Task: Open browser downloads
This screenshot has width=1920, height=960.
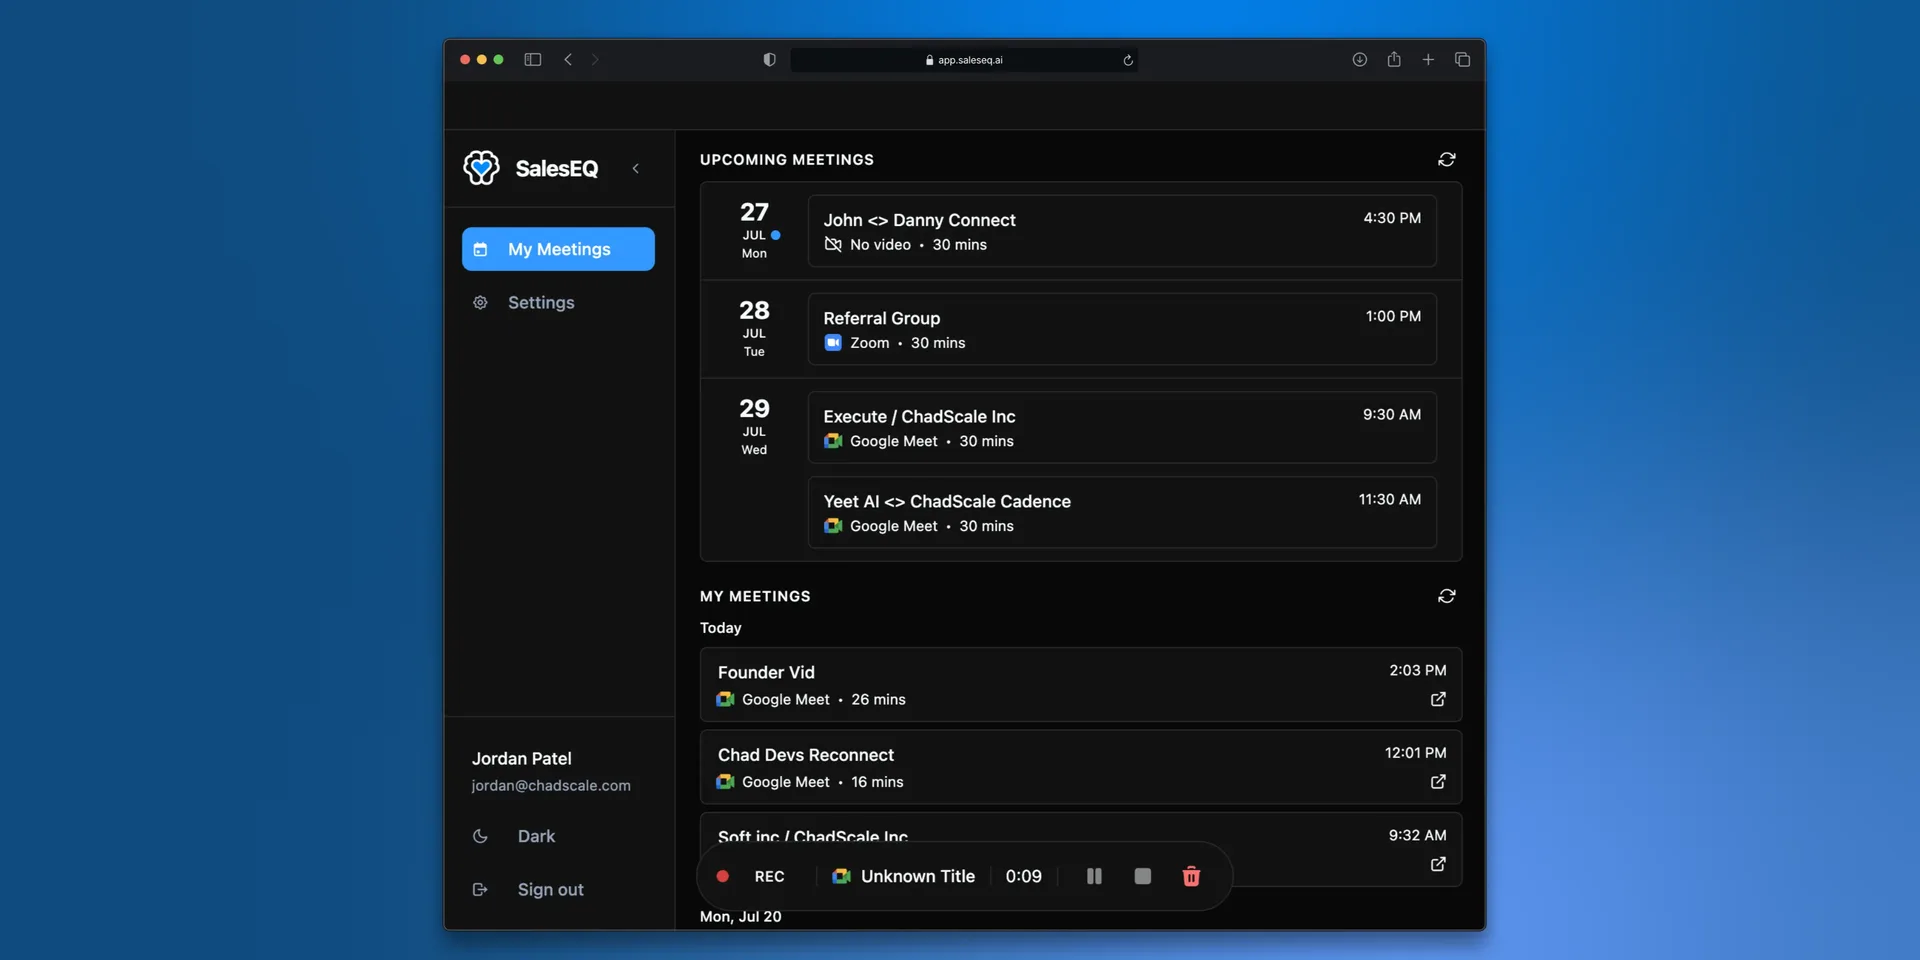Action: [x=1360, y=60]
